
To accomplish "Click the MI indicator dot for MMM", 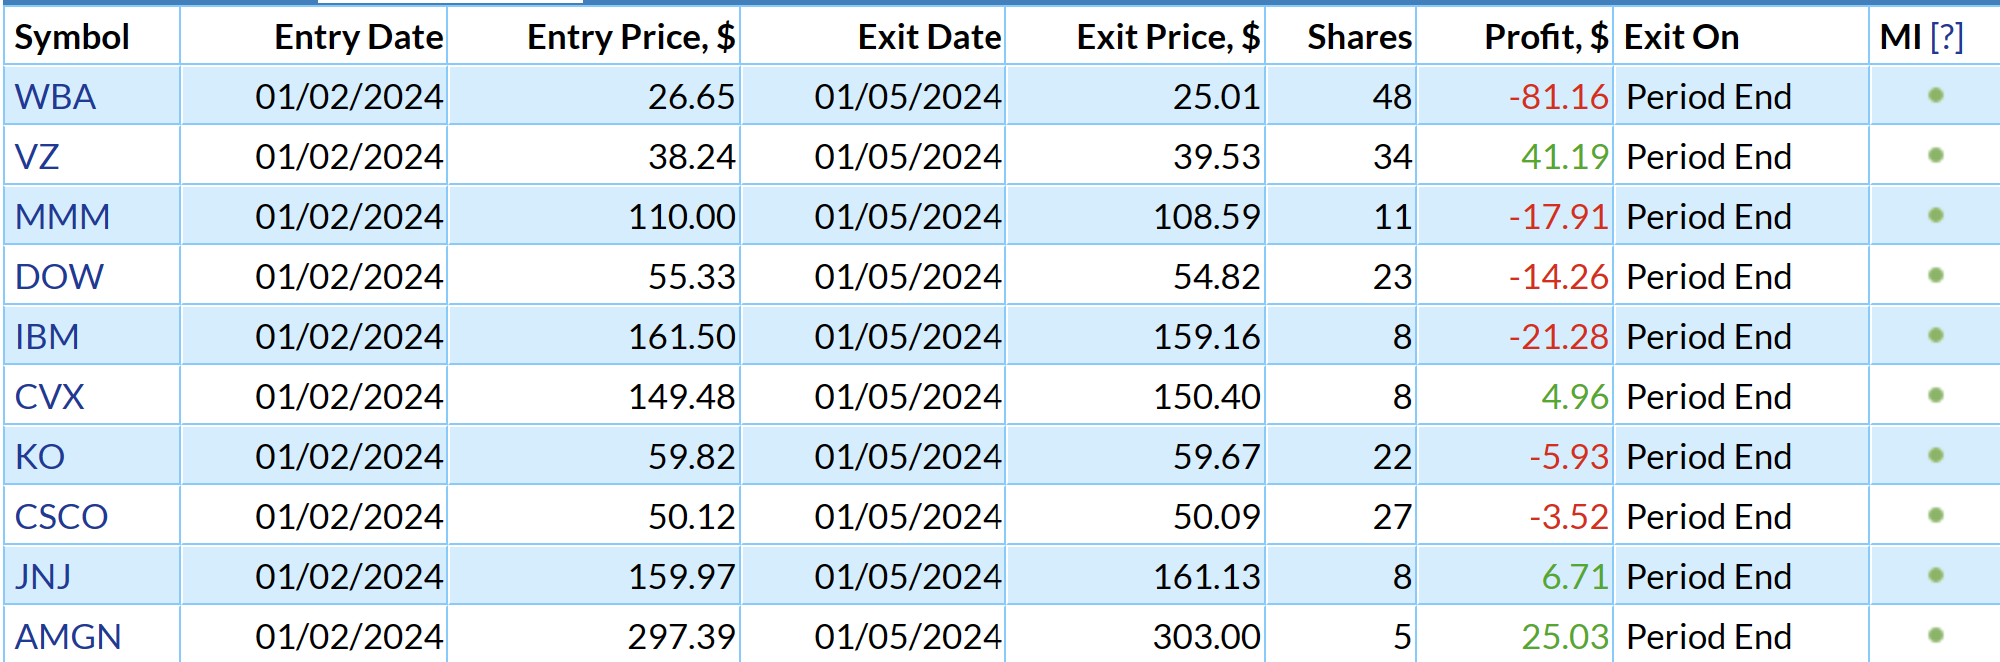I will [1936, 216].
